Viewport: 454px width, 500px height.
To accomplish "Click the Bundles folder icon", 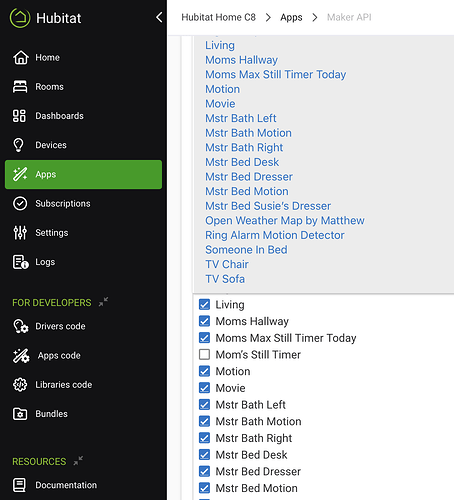I will (x=20, y=414).
